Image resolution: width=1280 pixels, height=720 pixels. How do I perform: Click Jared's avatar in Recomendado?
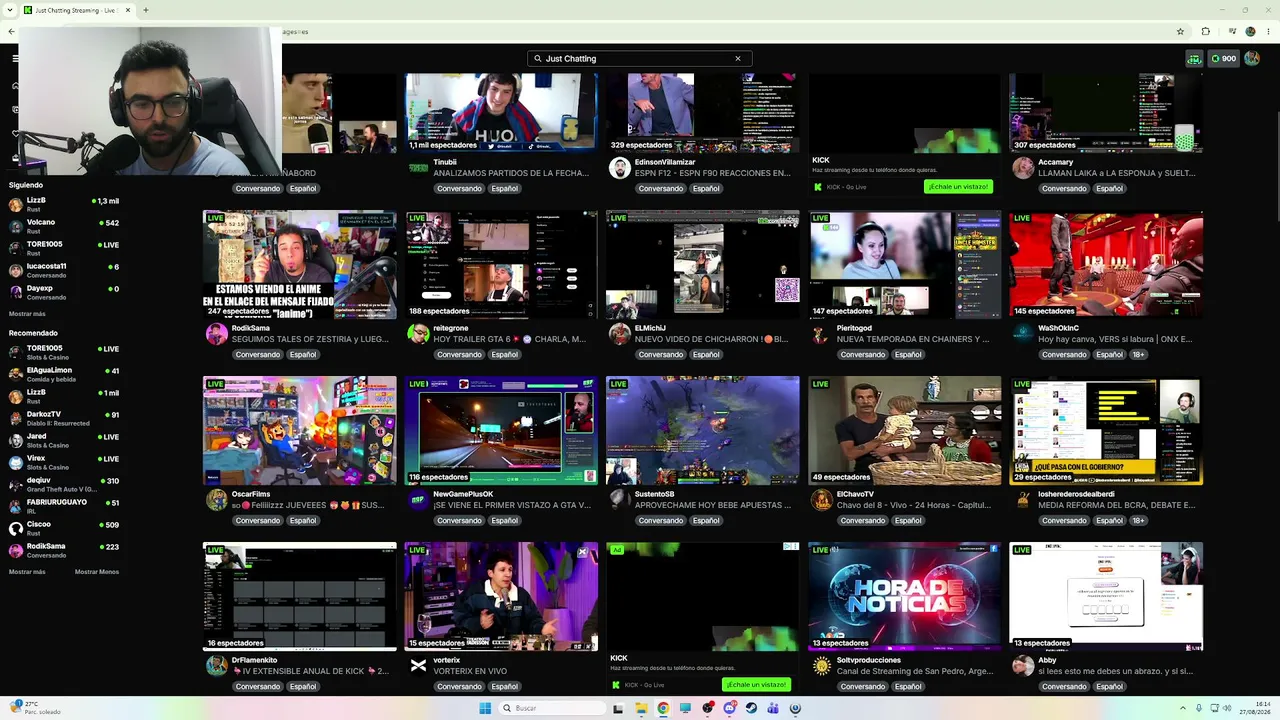(16, 441)
